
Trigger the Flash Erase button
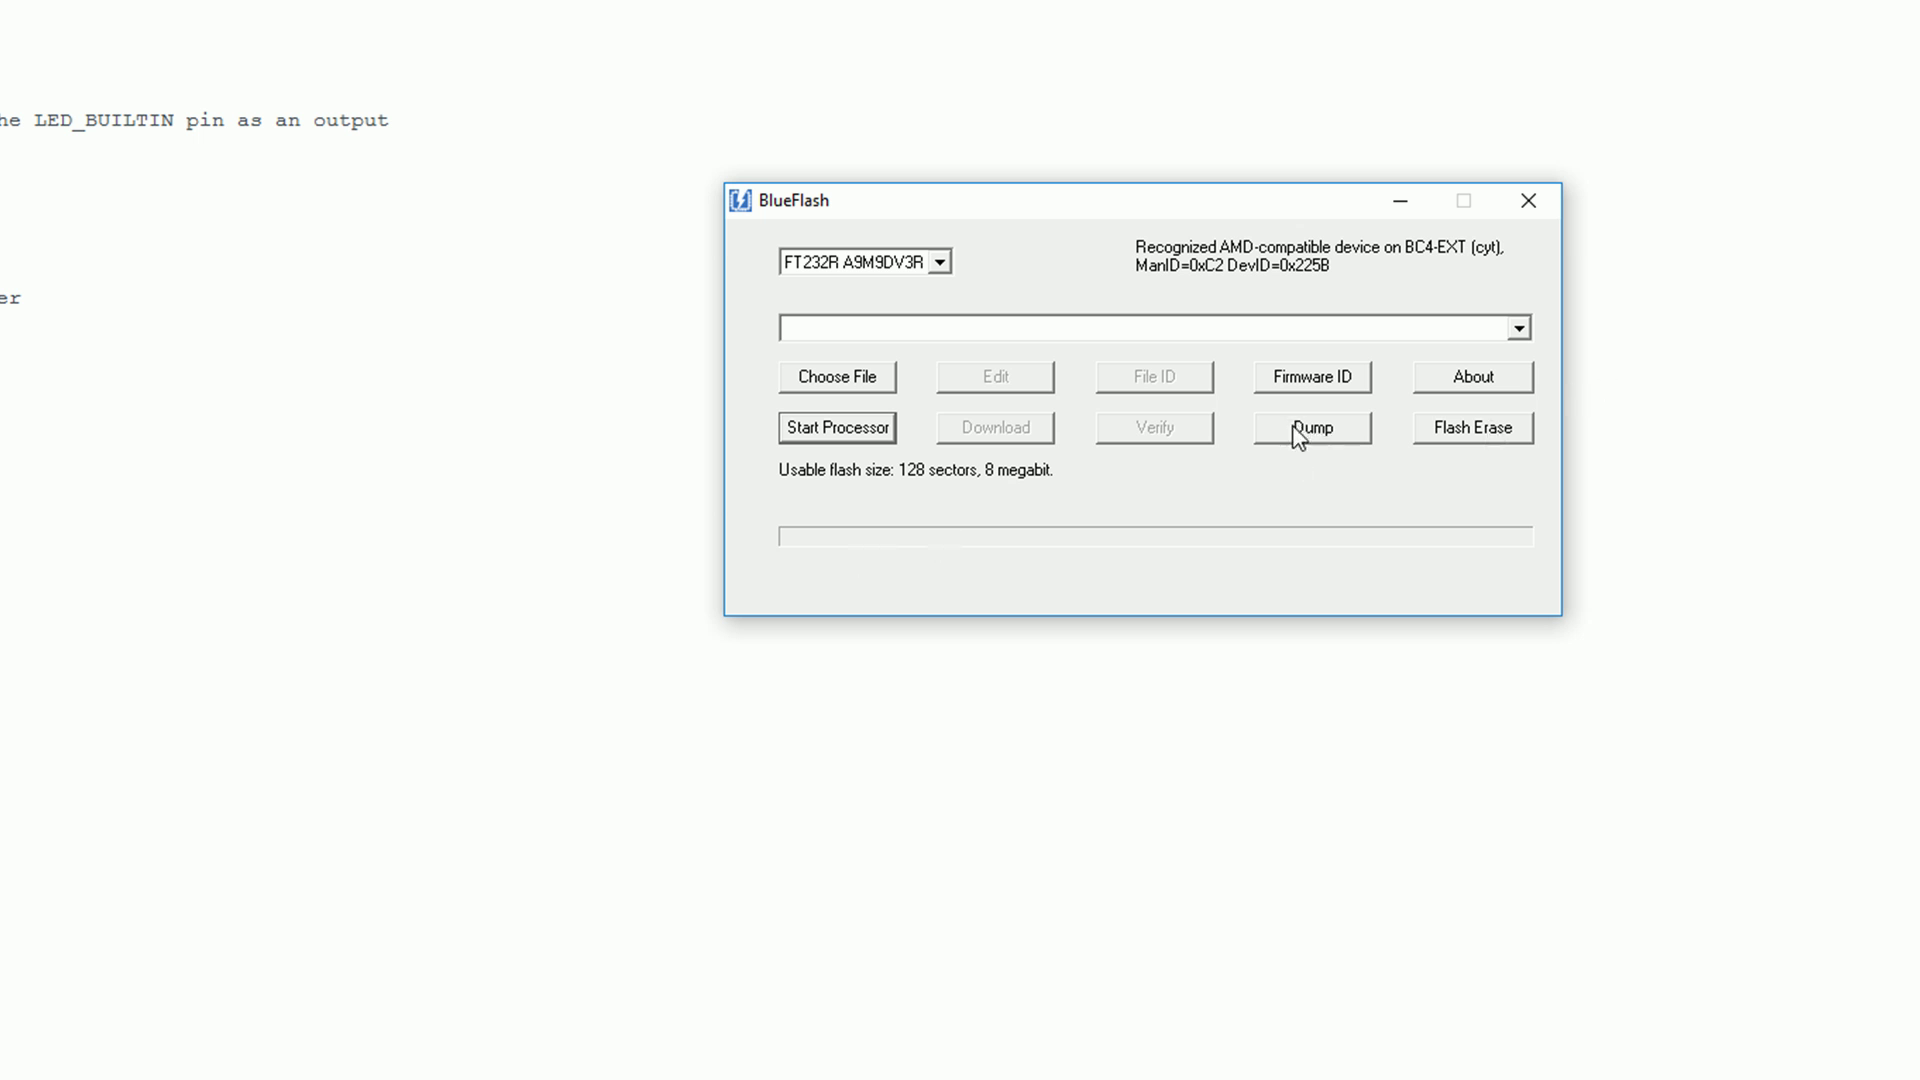[1472, 427]
